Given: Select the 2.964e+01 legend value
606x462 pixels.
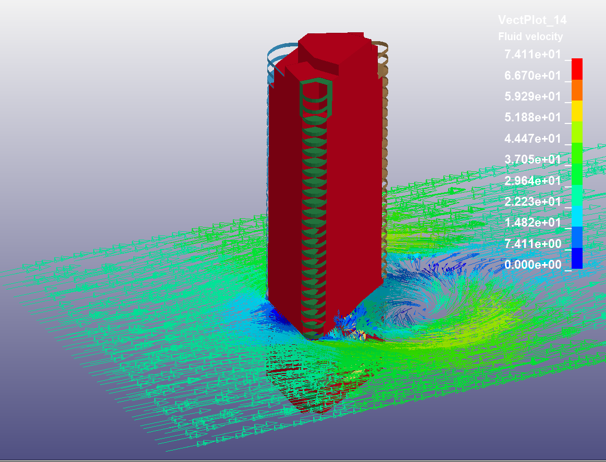Looking at the screenshot, I should pos(532,181).
